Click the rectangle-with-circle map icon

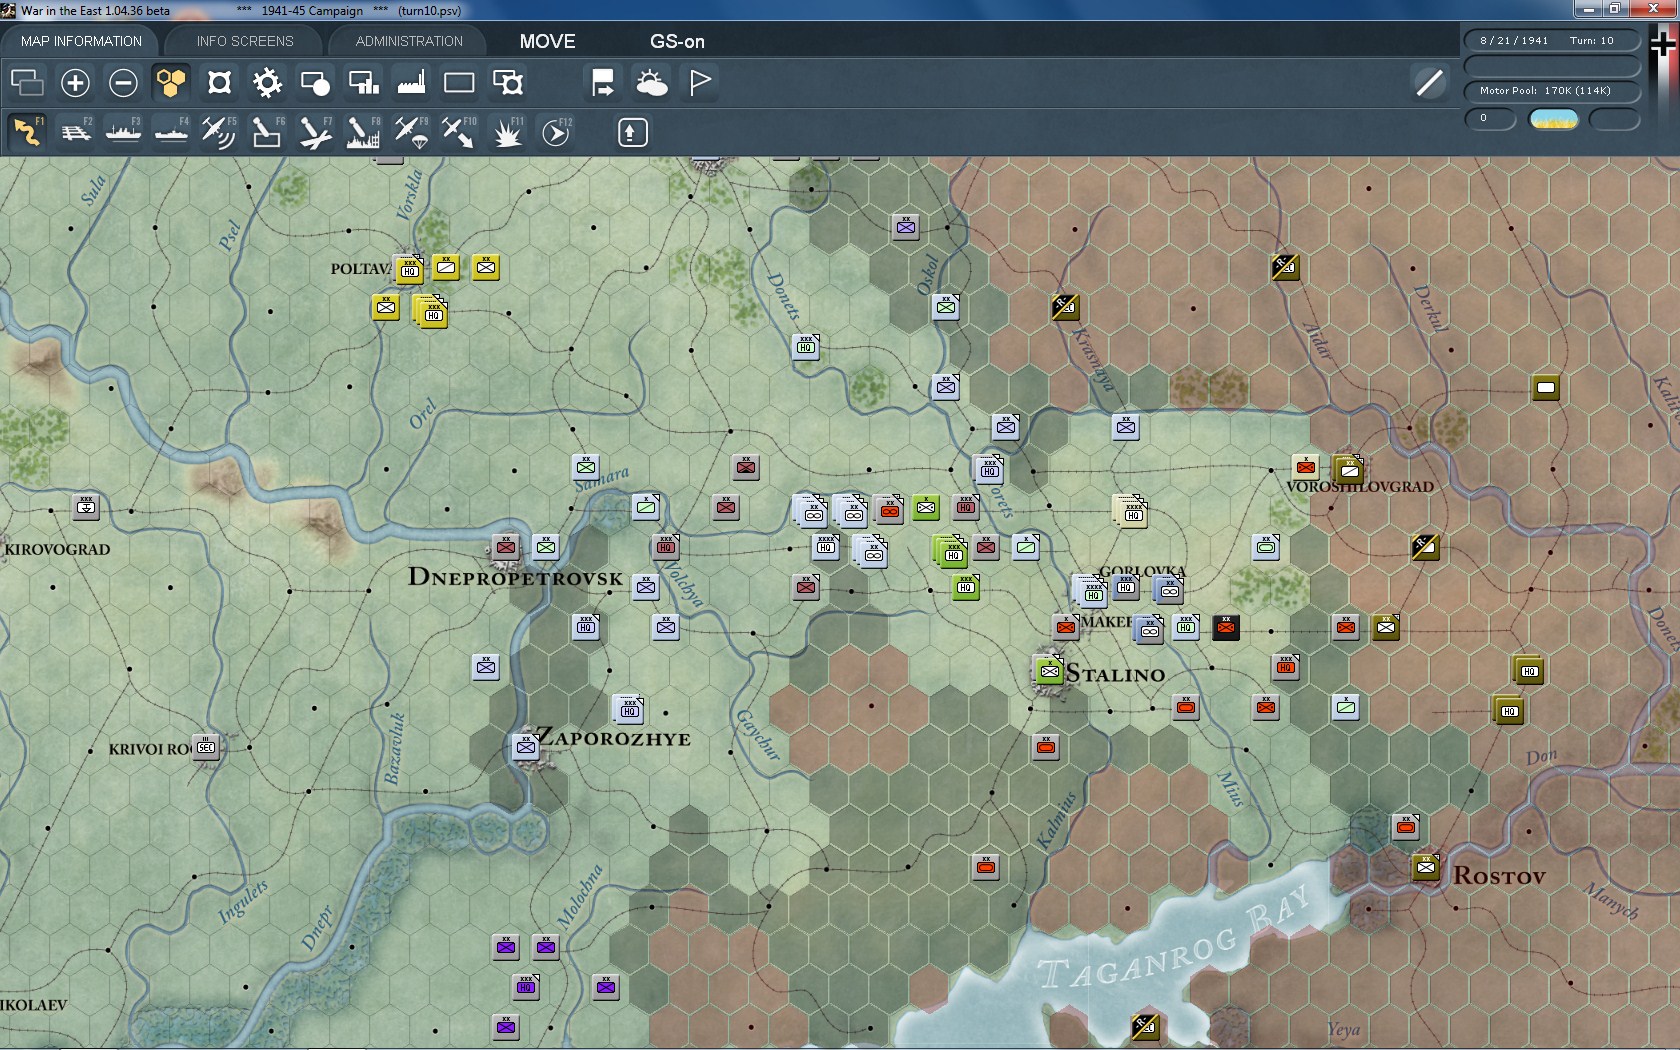click(315, 83)
